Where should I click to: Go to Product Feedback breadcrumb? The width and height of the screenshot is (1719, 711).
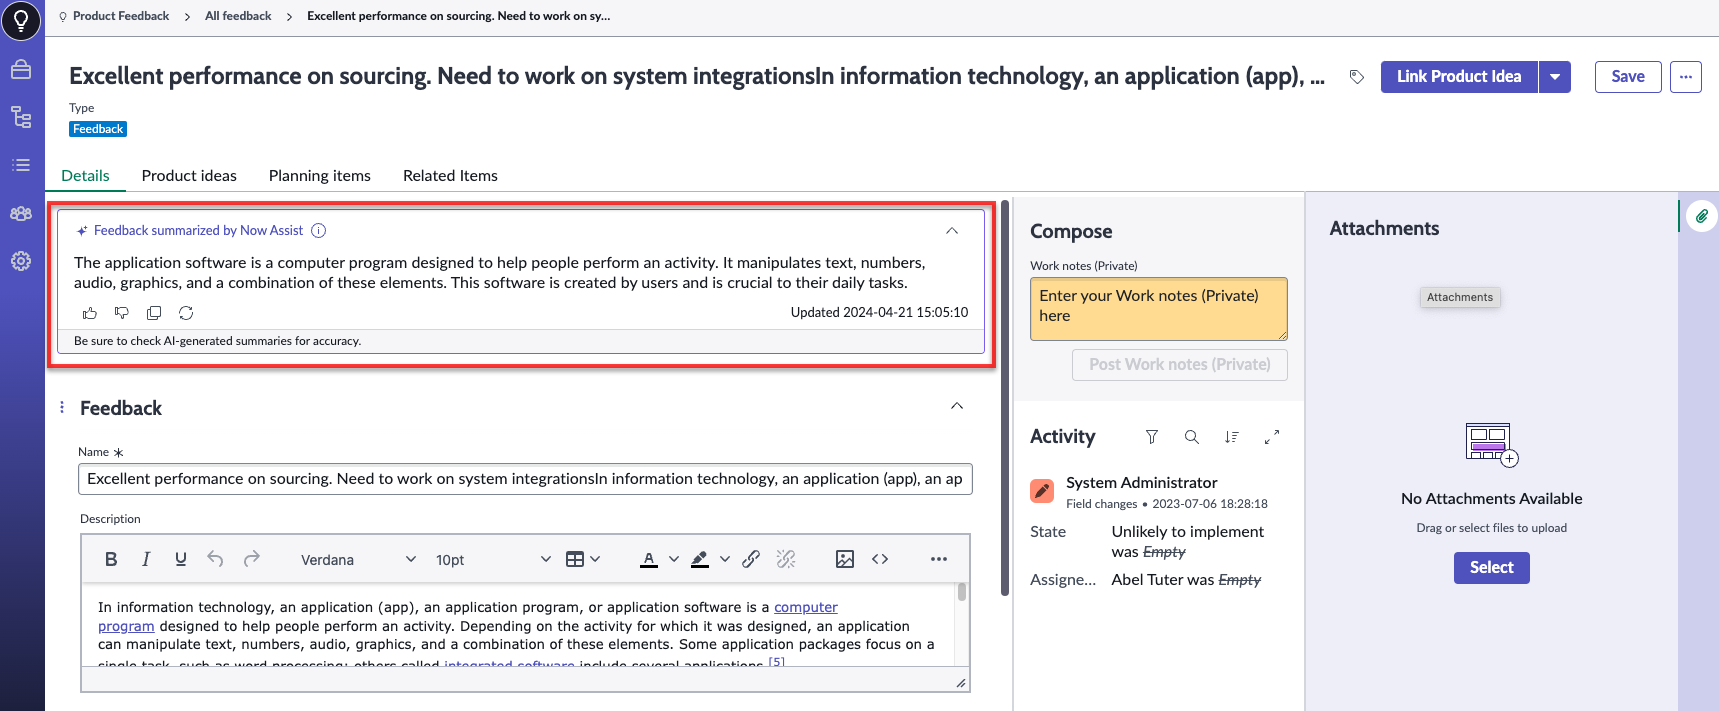tap(121, 16)
